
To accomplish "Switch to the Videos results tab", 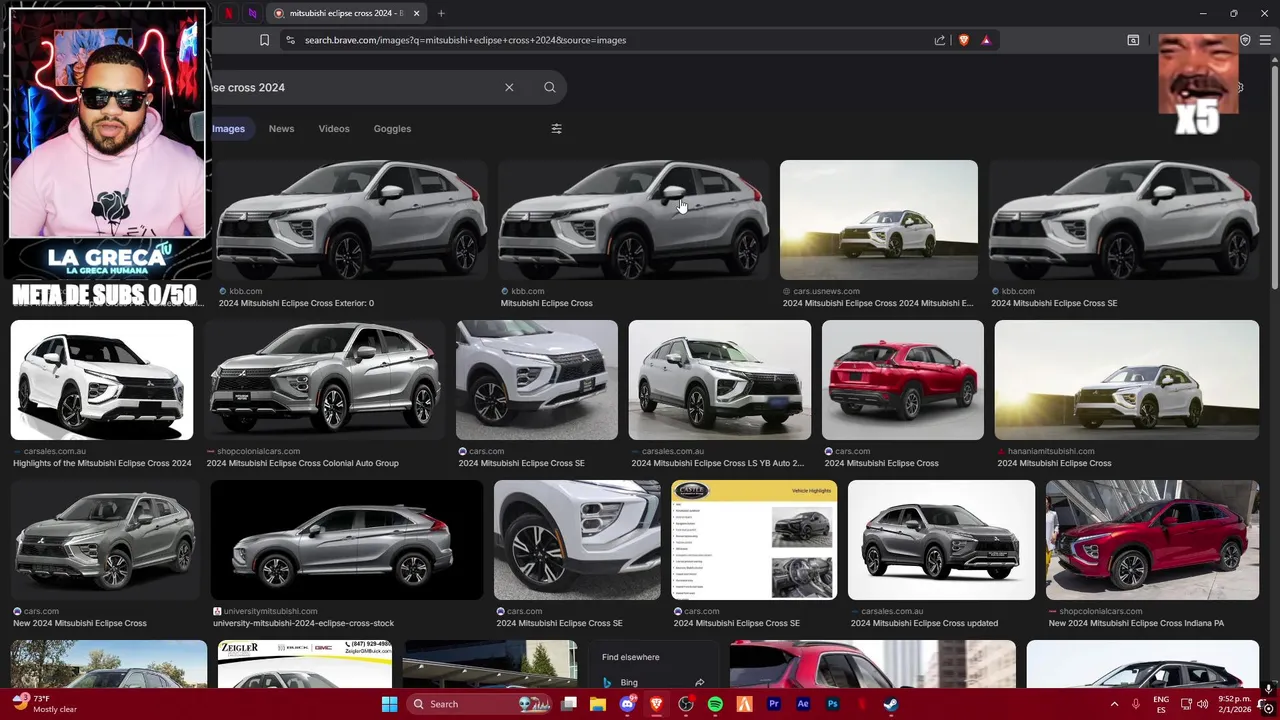I will tap(334, 129).
